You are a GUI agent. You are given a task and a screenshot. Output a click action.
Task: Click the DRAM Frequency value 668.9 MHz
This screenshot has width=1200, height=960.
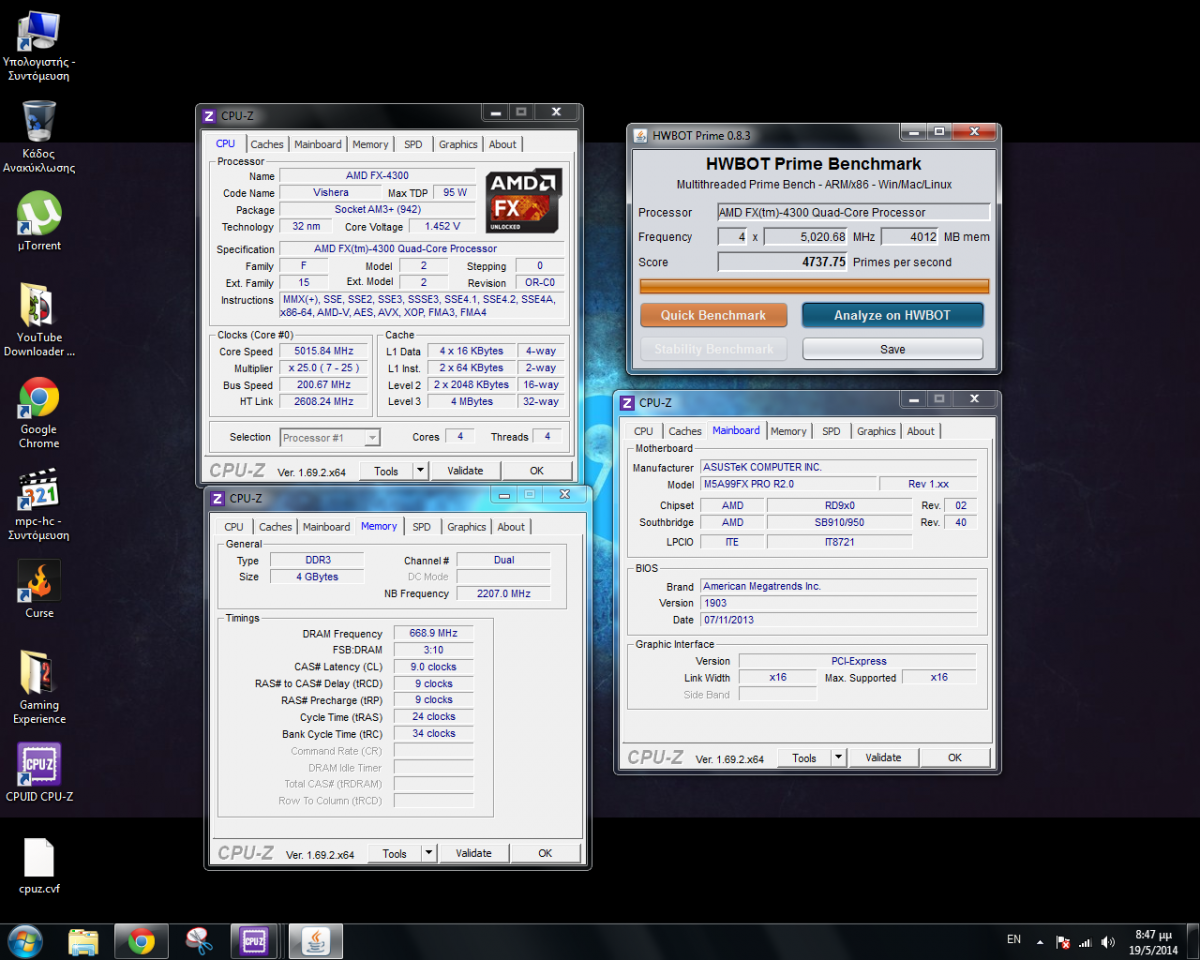click(433, 633)
